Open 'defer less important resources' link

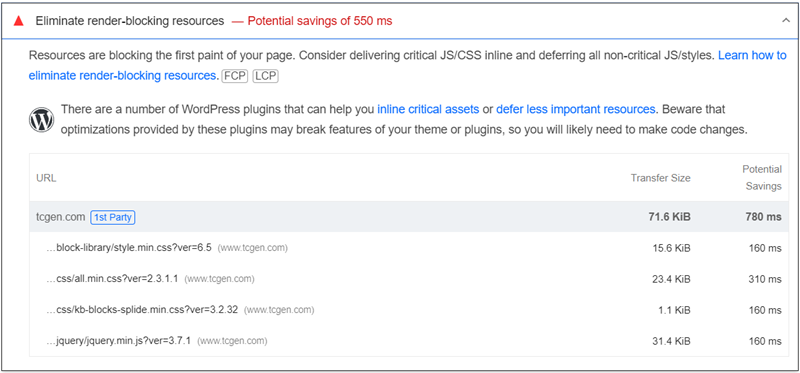click(576, 109)
